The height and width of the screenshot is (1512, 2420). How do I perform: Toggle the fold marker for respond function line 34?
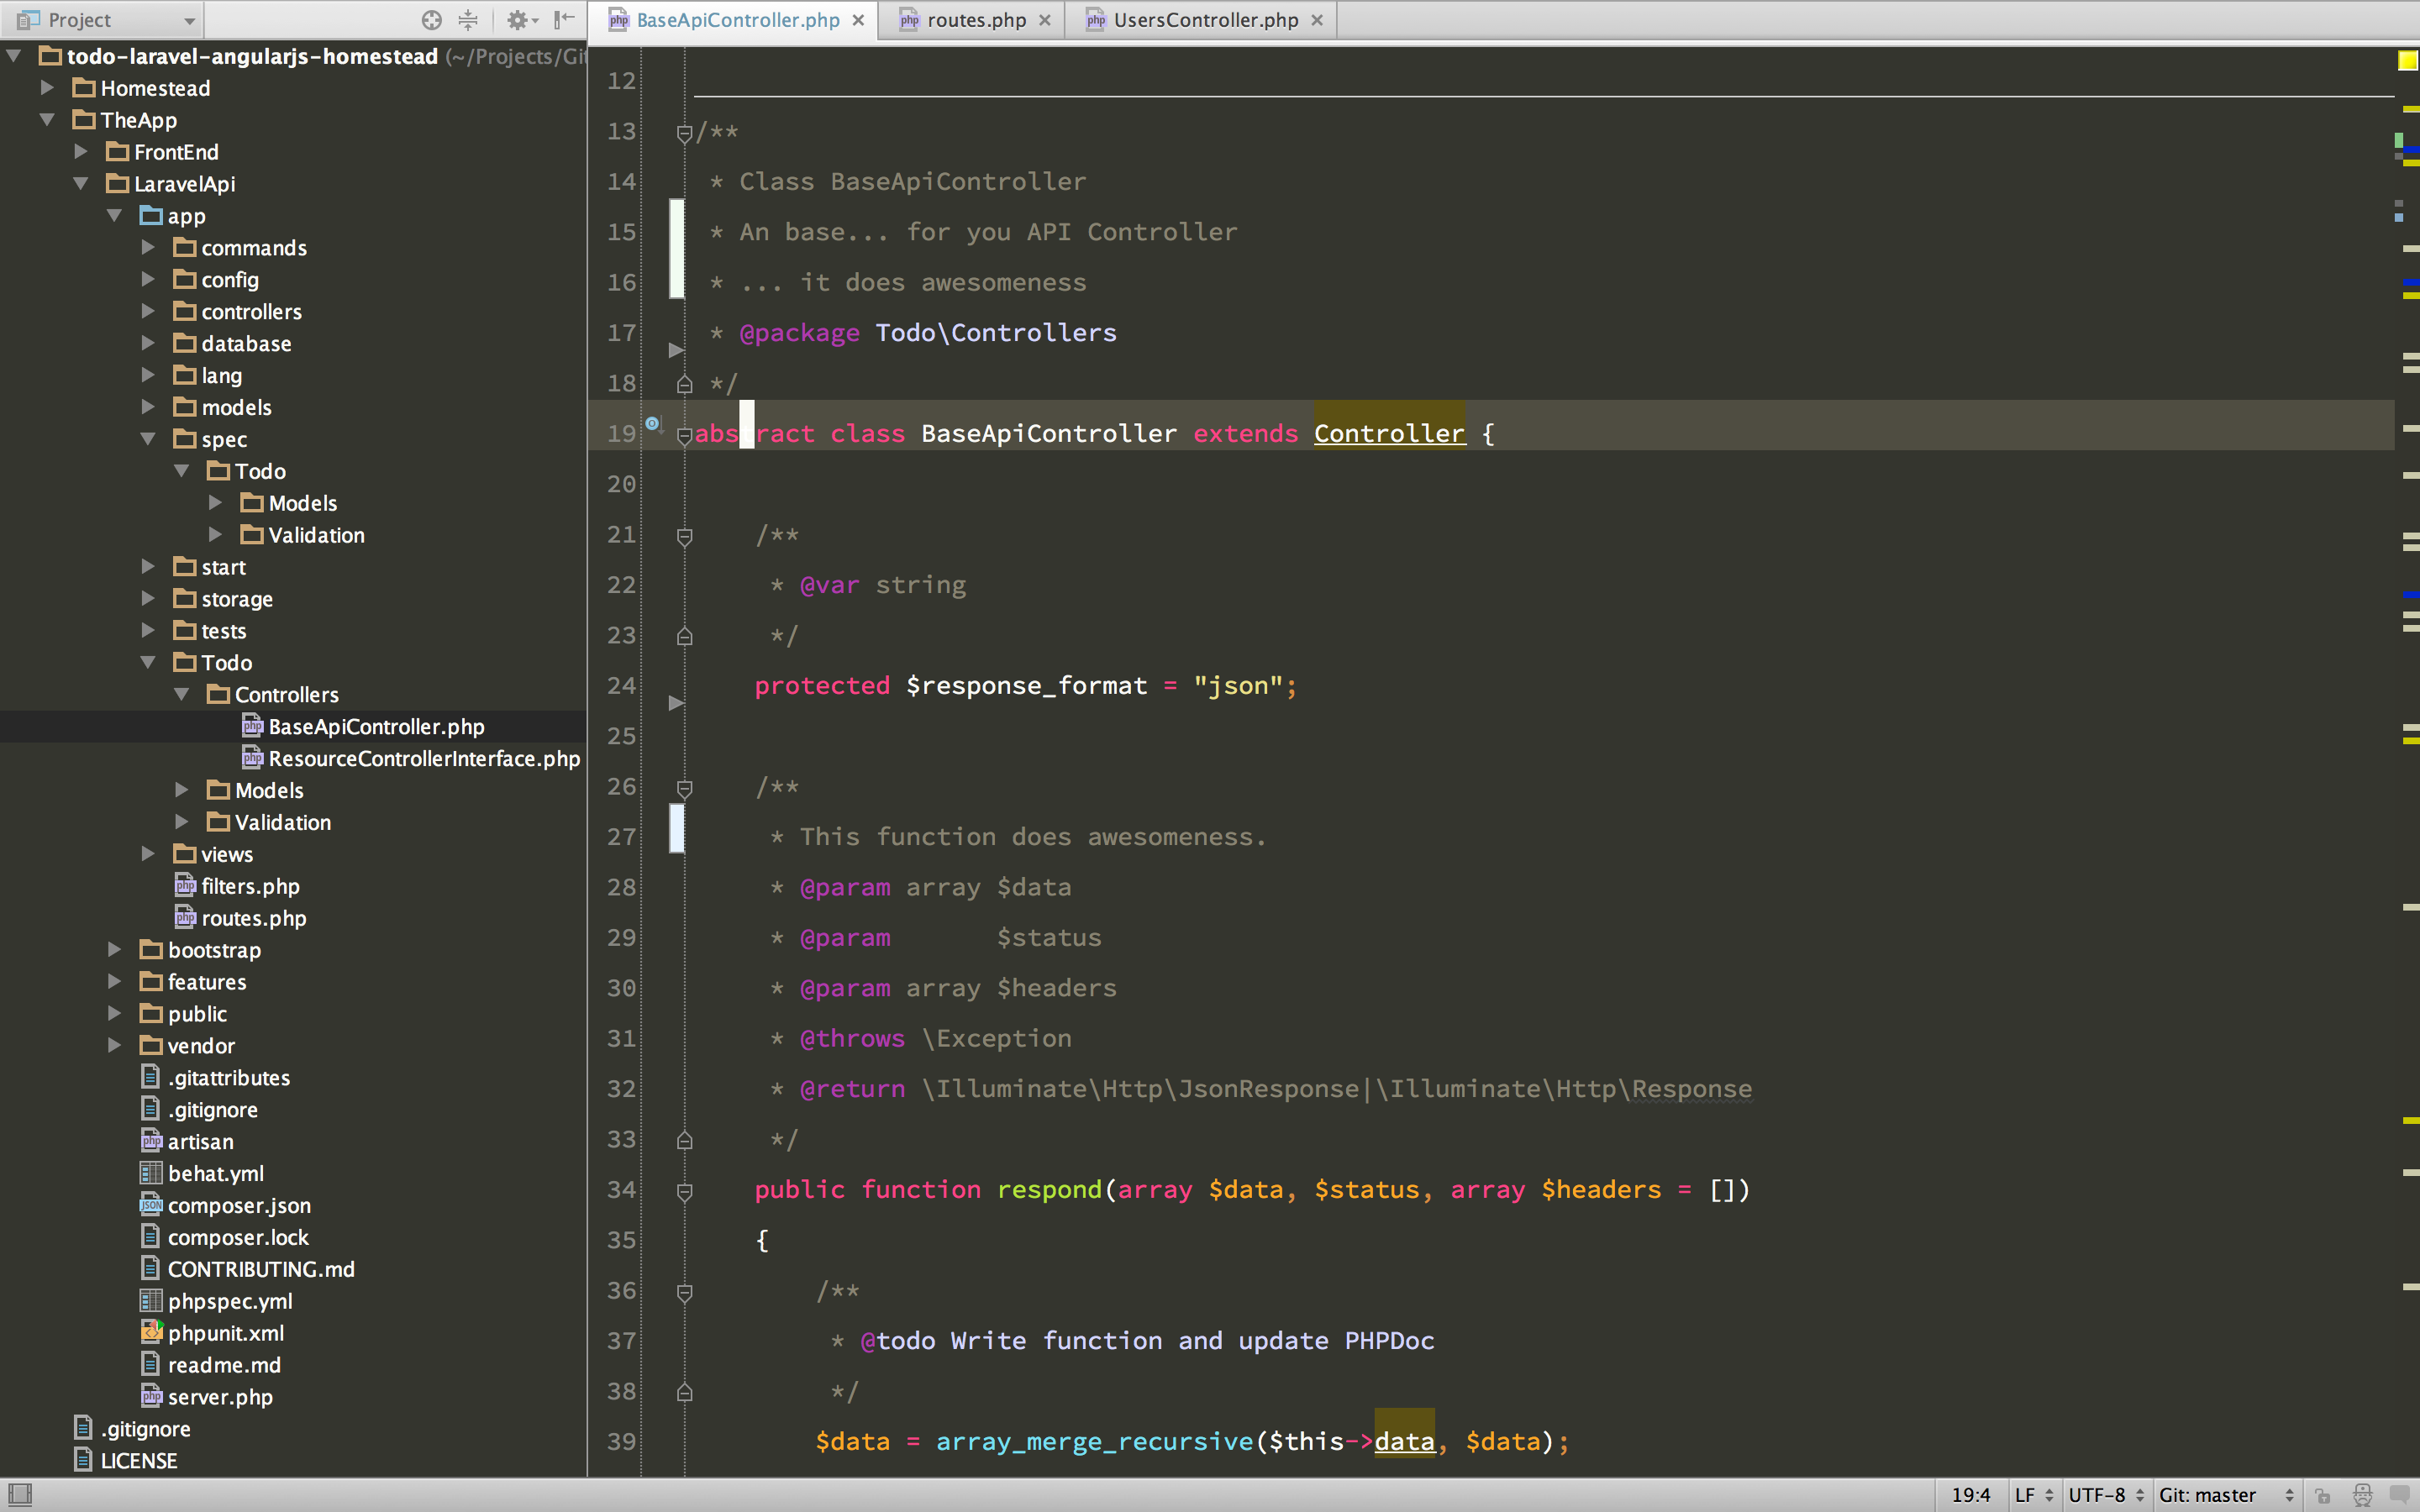click(x=684, y=1190)
